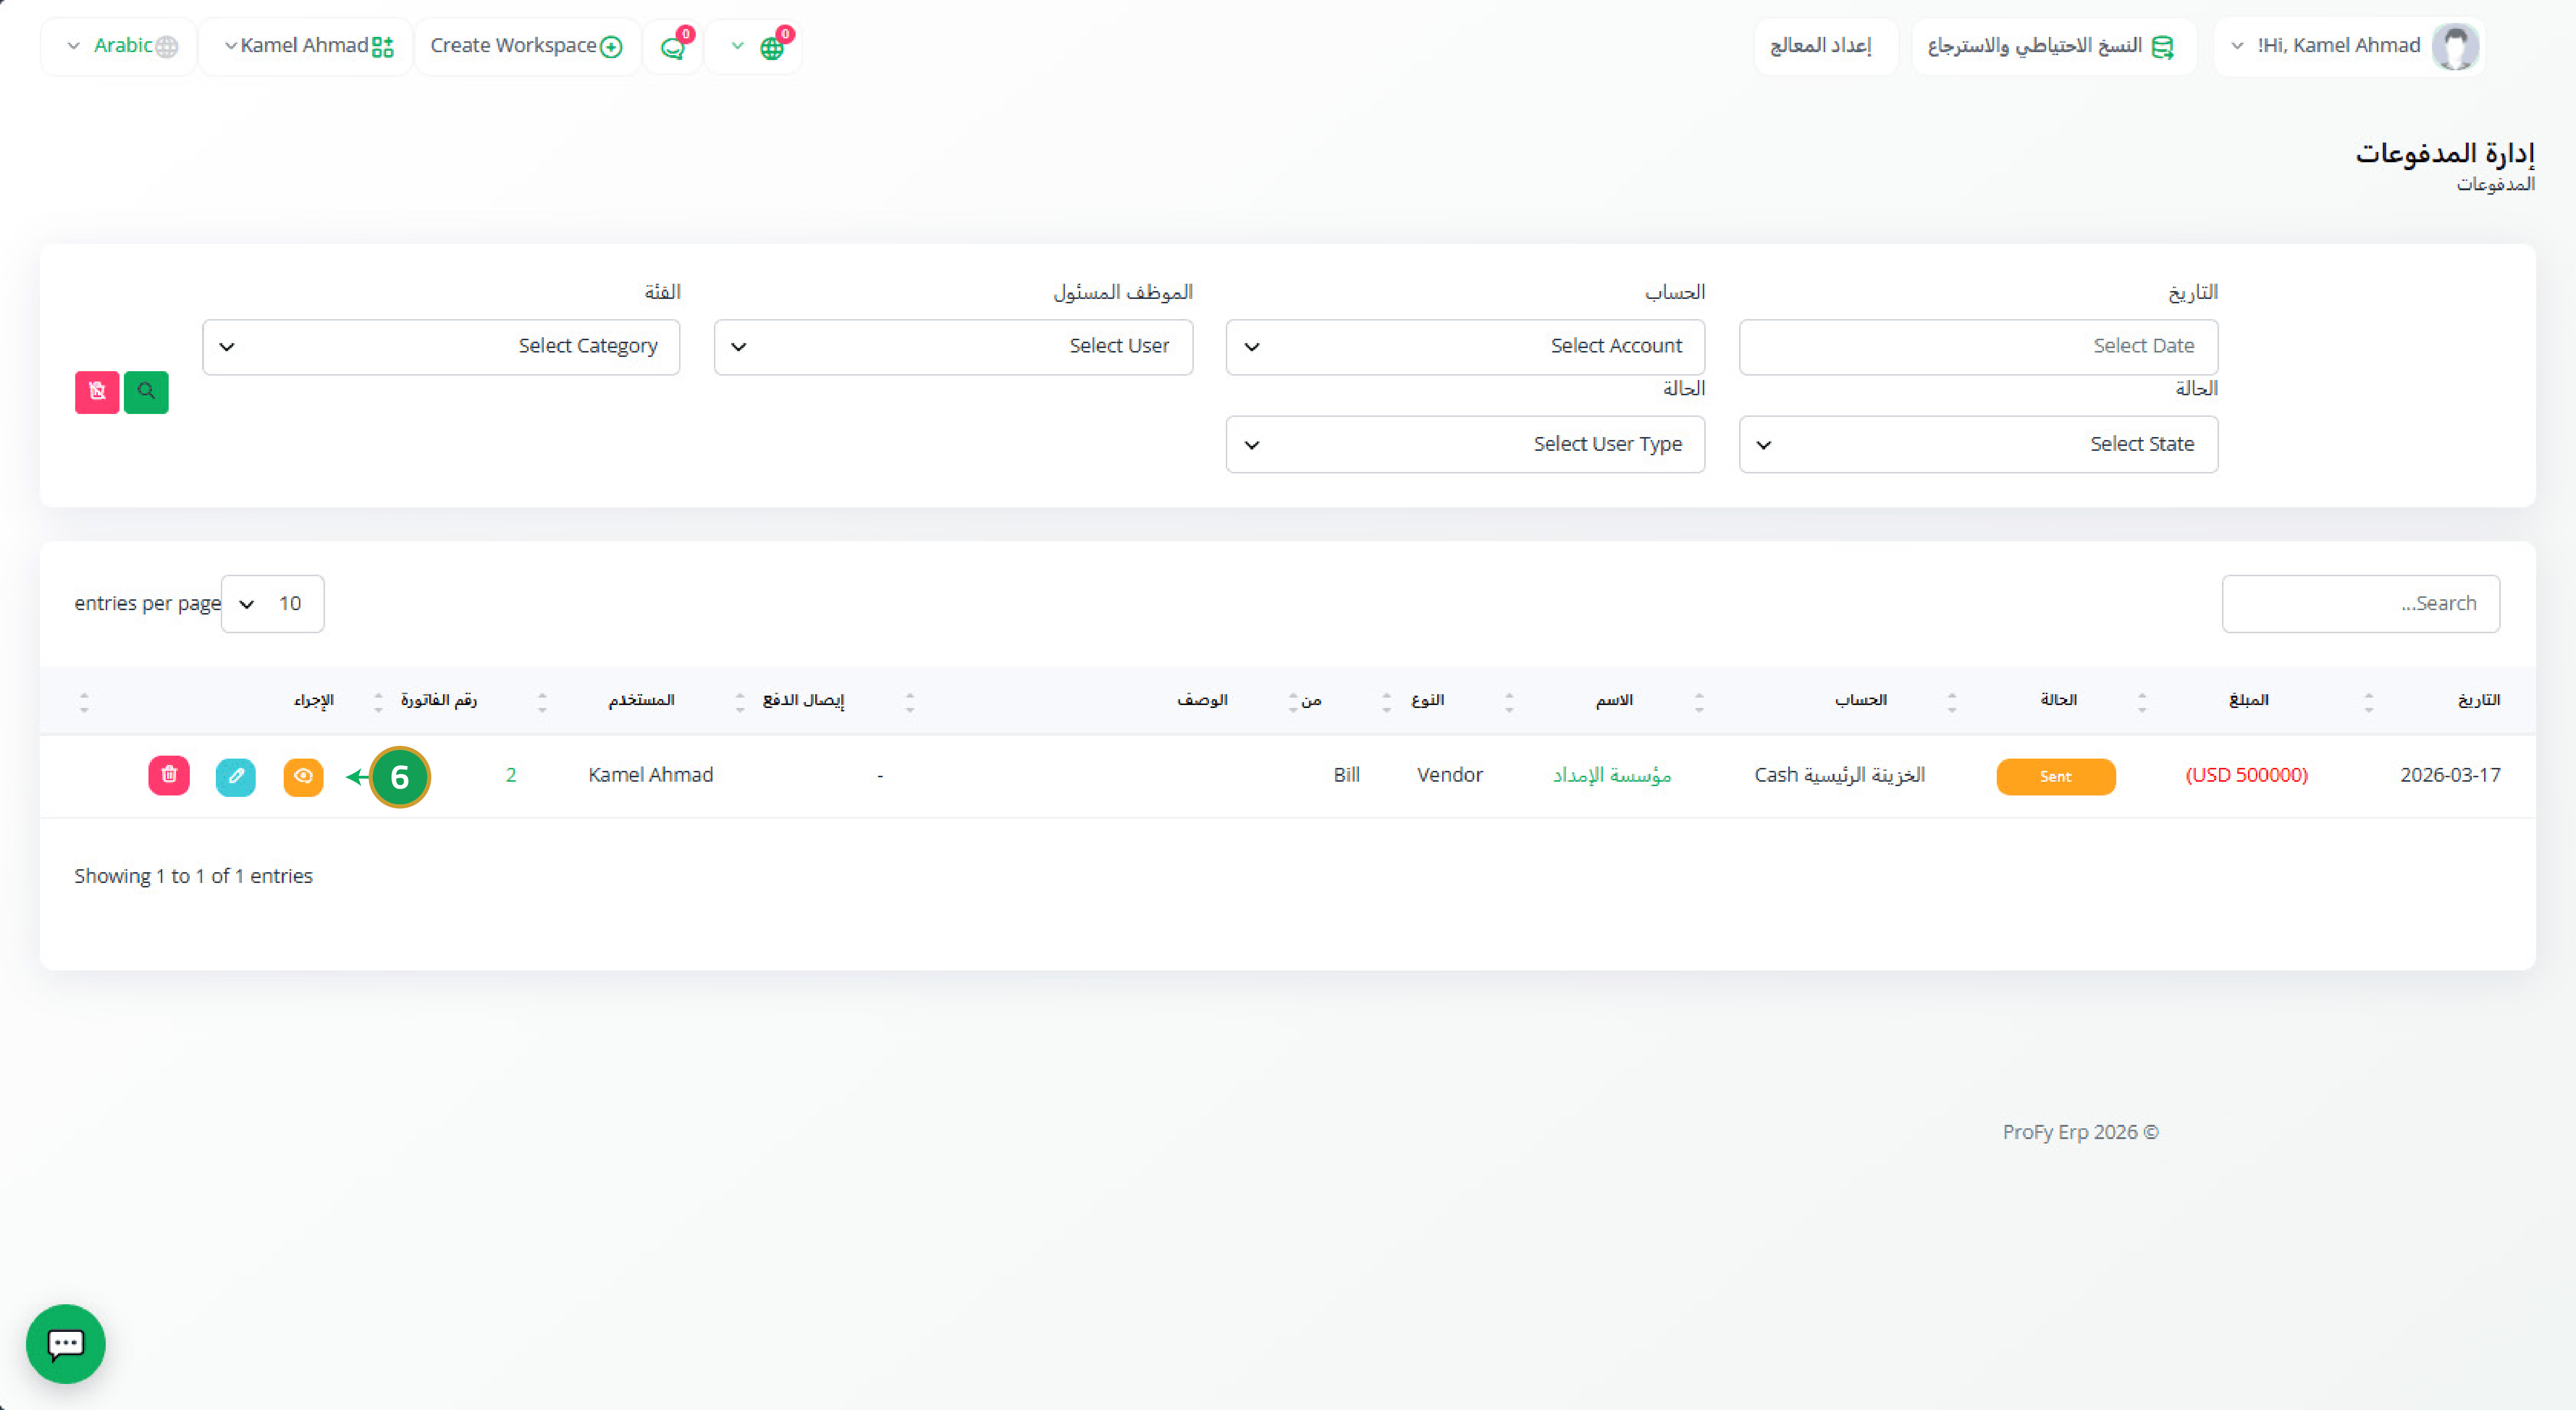2576x1410 pixels.
Task: Sort table by الوصف column header
Action: (1202, 700)
